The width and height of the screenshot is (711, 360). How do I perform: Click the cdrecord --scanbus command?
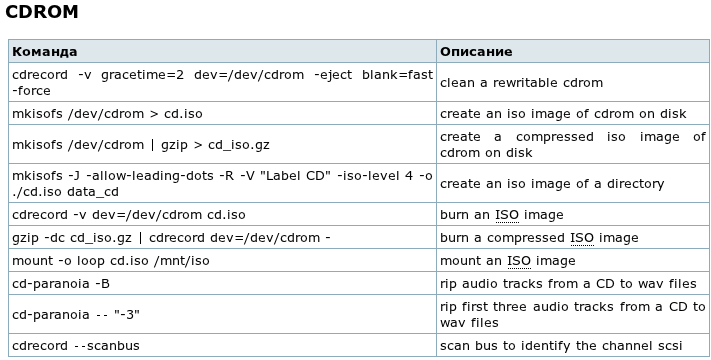(76, 345)
